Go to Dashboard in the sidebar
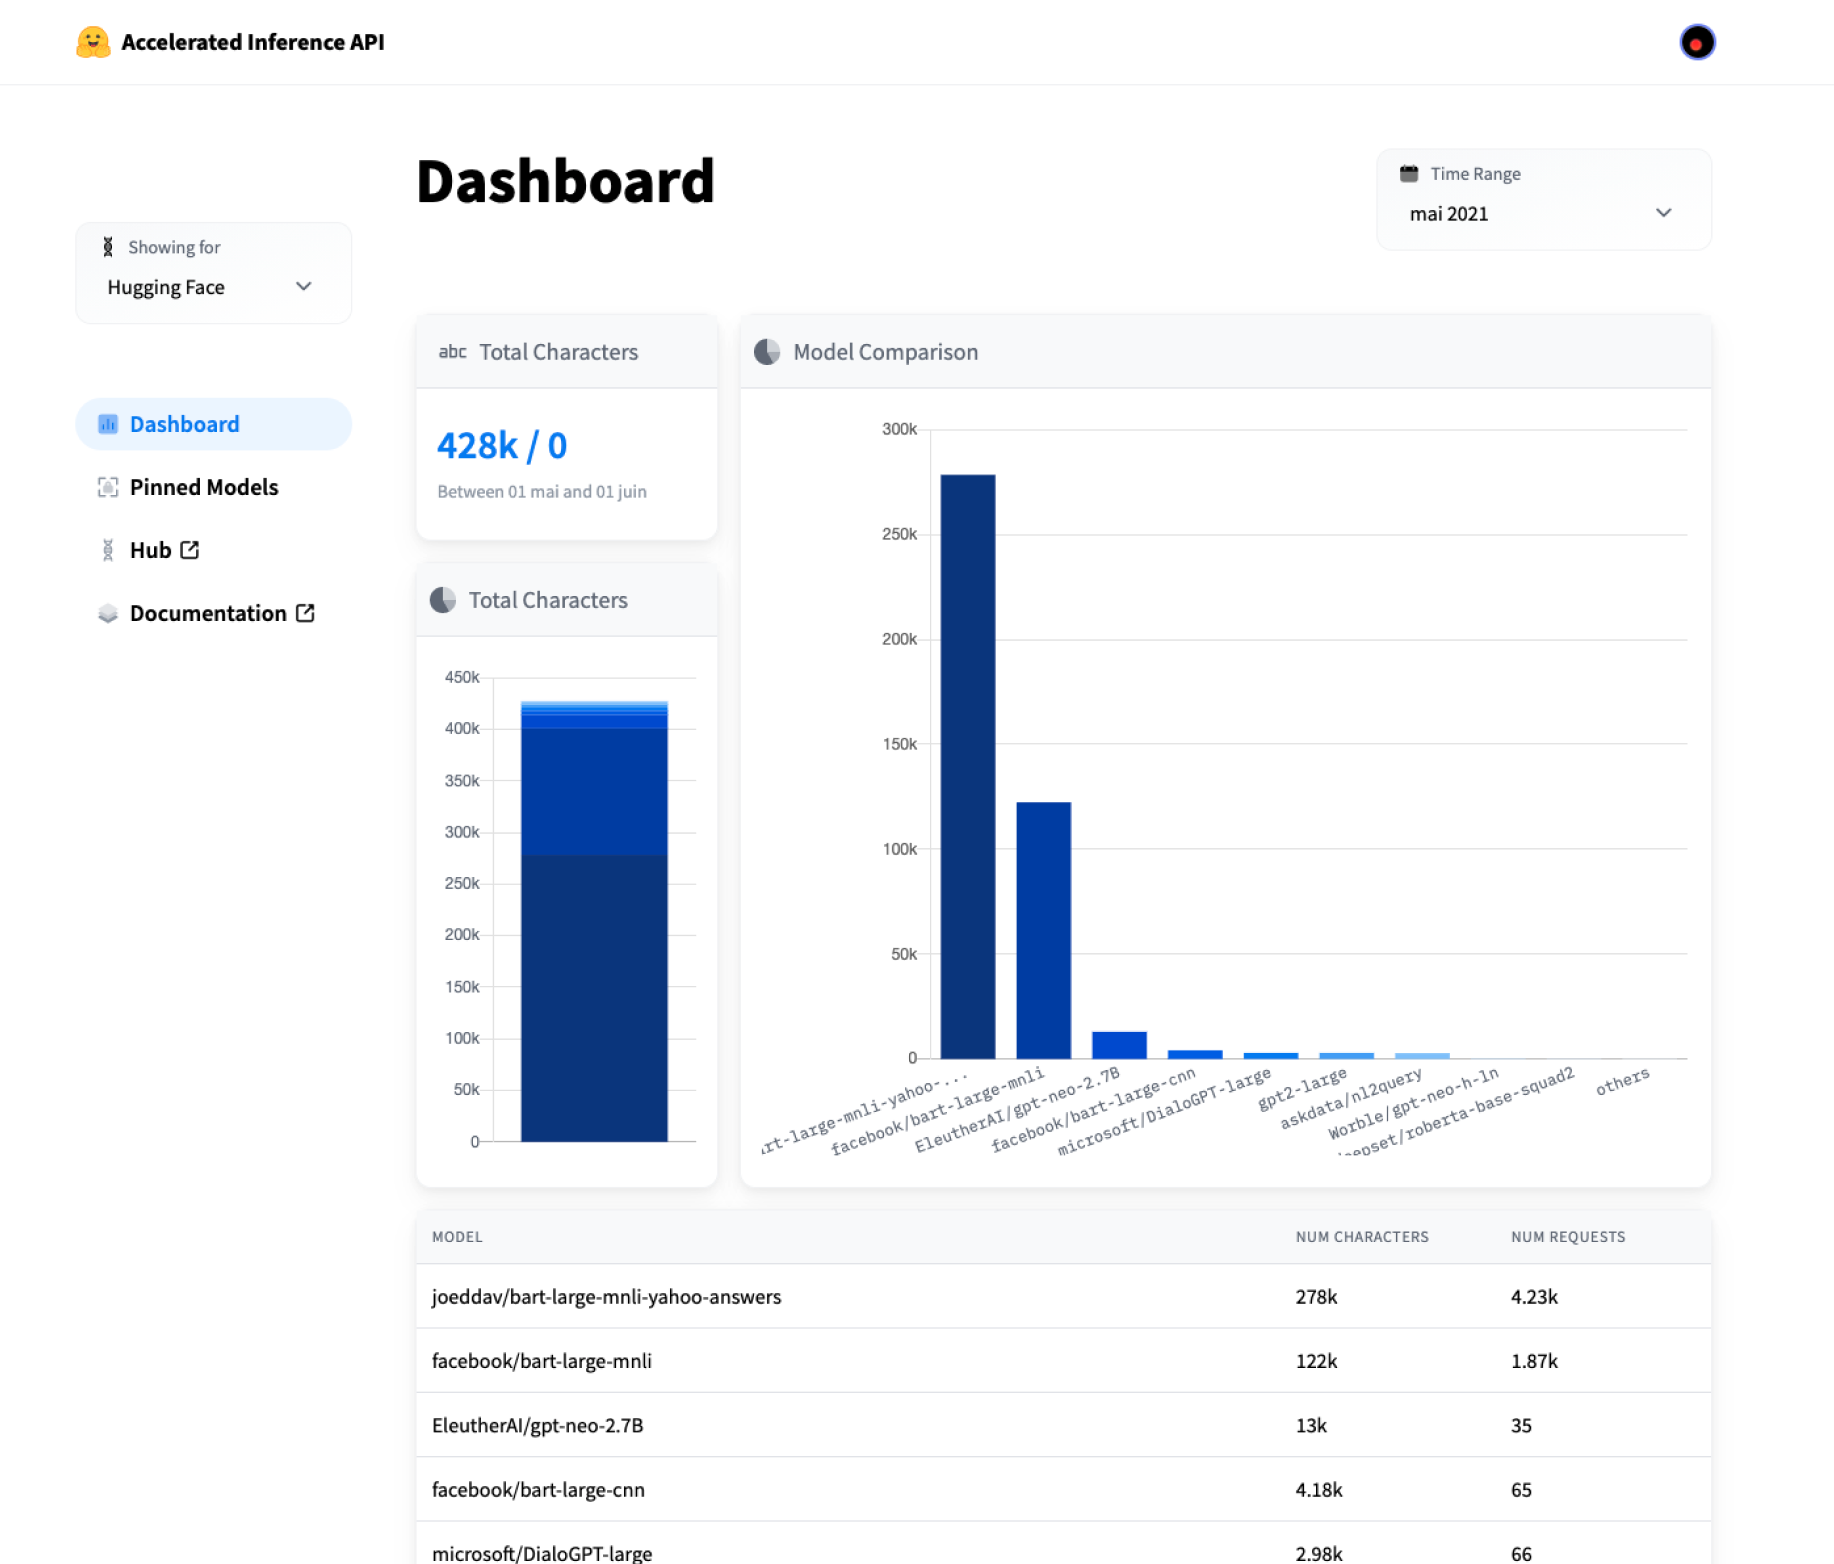This screenshot has height=1564, width=1834. pyautogui.click(x=213, y=424)
